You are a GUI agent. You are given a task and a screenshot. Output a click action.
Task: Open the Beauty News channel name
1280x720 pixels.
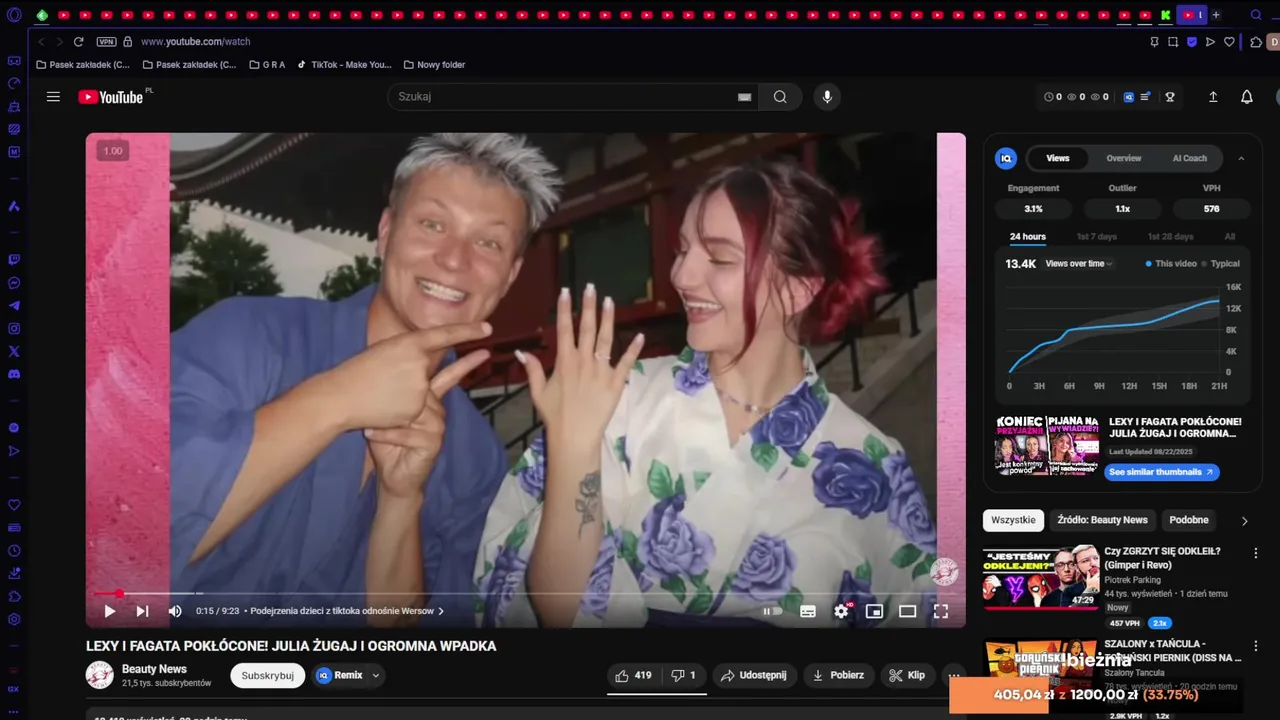coord(154,669)
